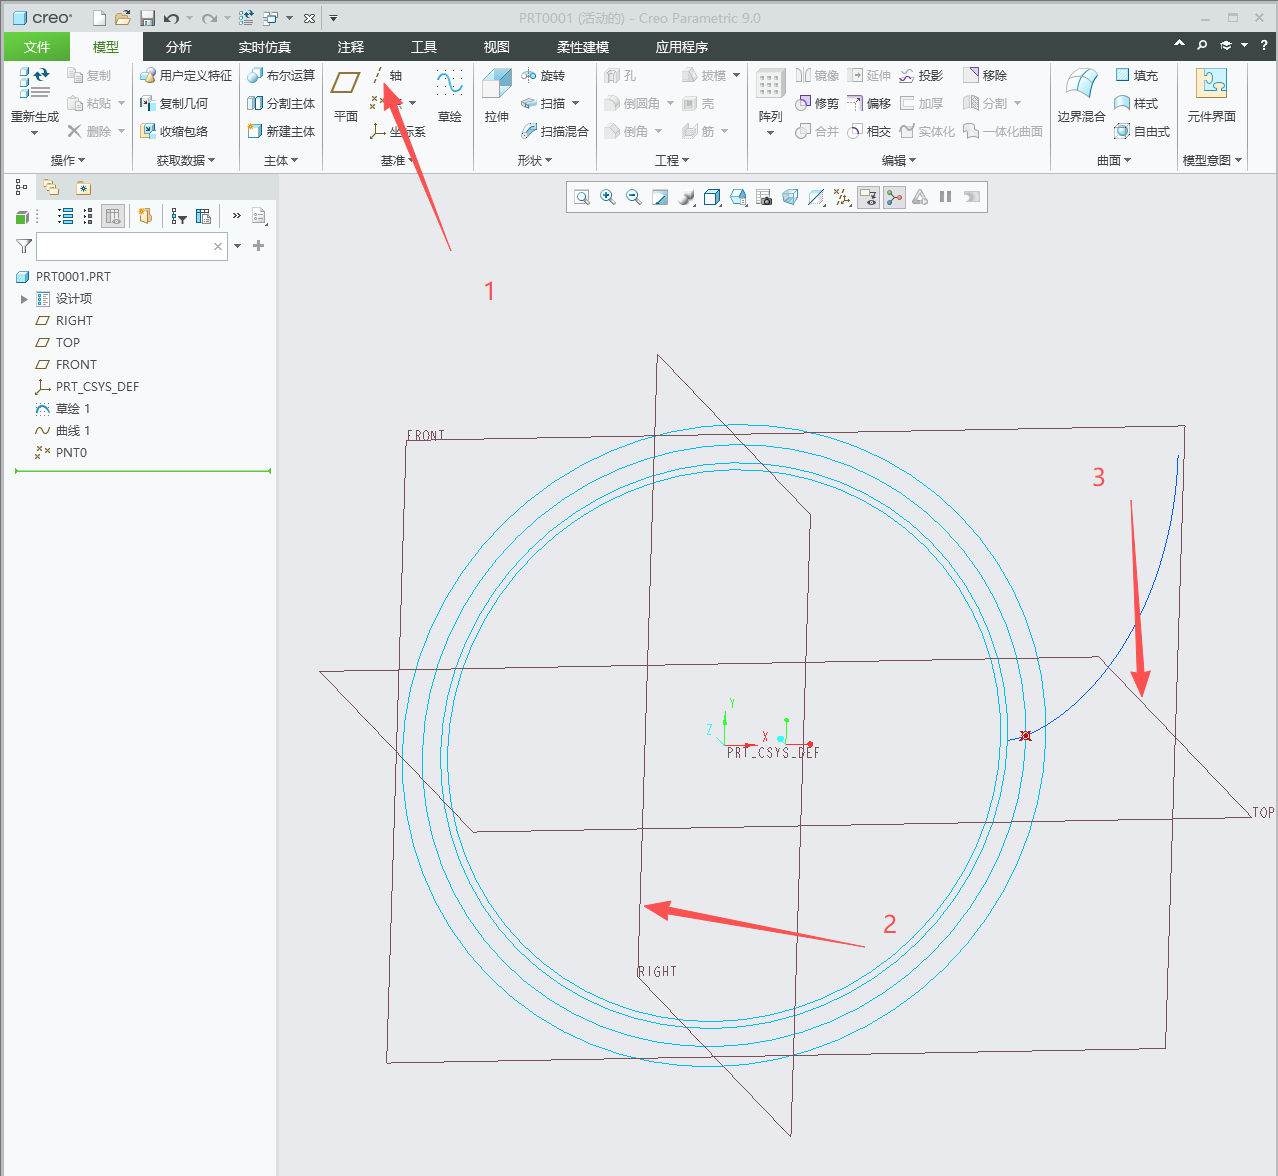Expand the 编辑 group dropdown
The height and width of the screenshot is (1176, 1278).
coord(898,160)
